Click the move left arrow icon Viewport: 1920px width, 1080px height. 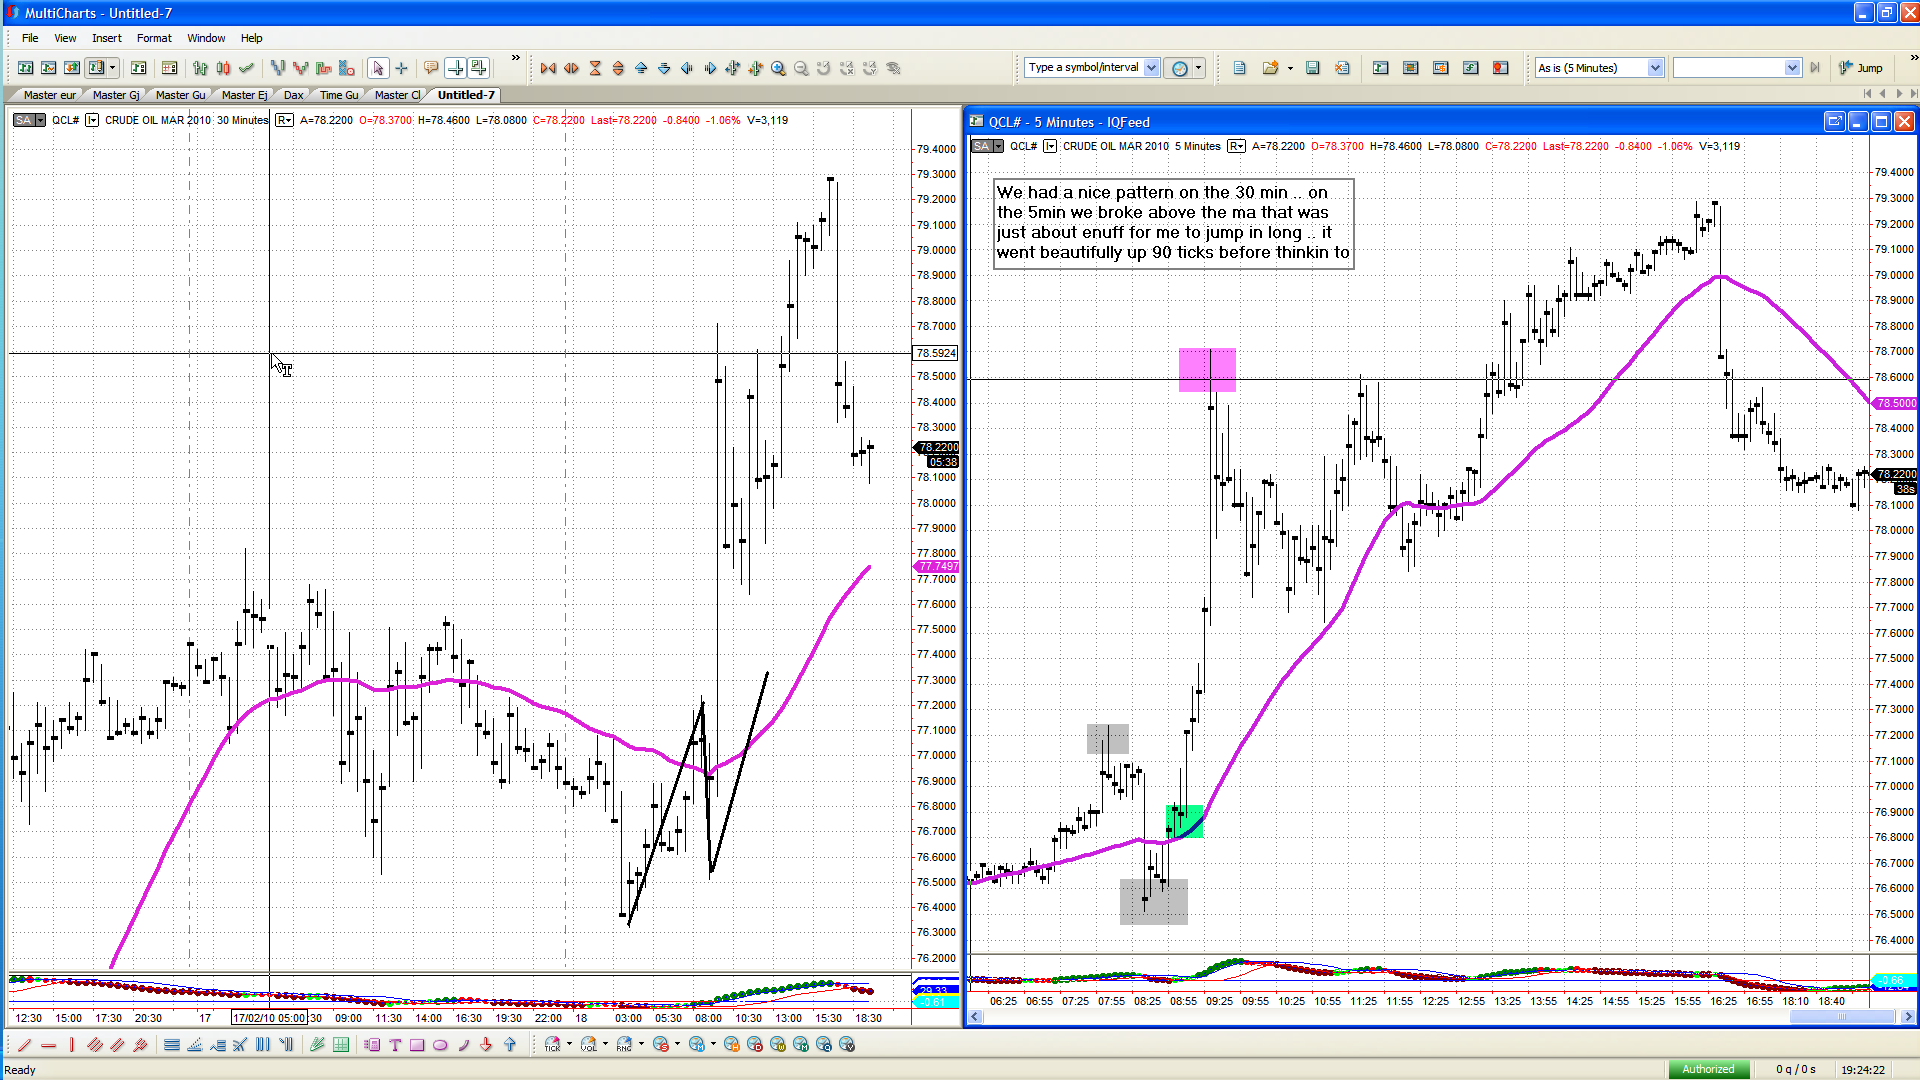[687, 68]
